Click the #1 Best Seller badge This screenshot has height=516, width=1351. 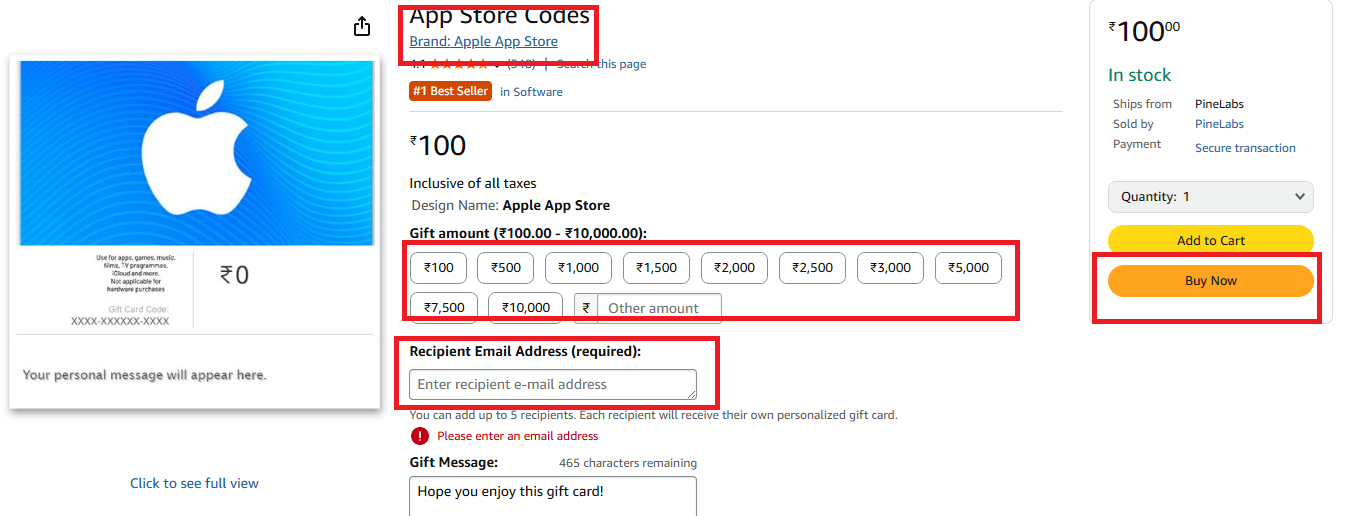[451, 91]
